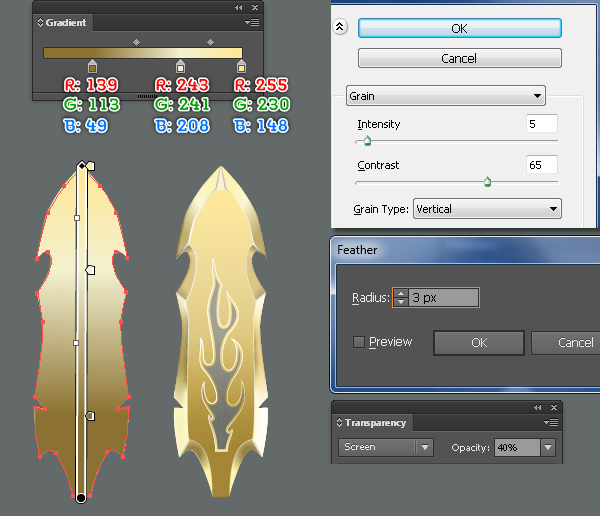
Task: Cycle Transparency panel view arrows
Action: [339, 422]
